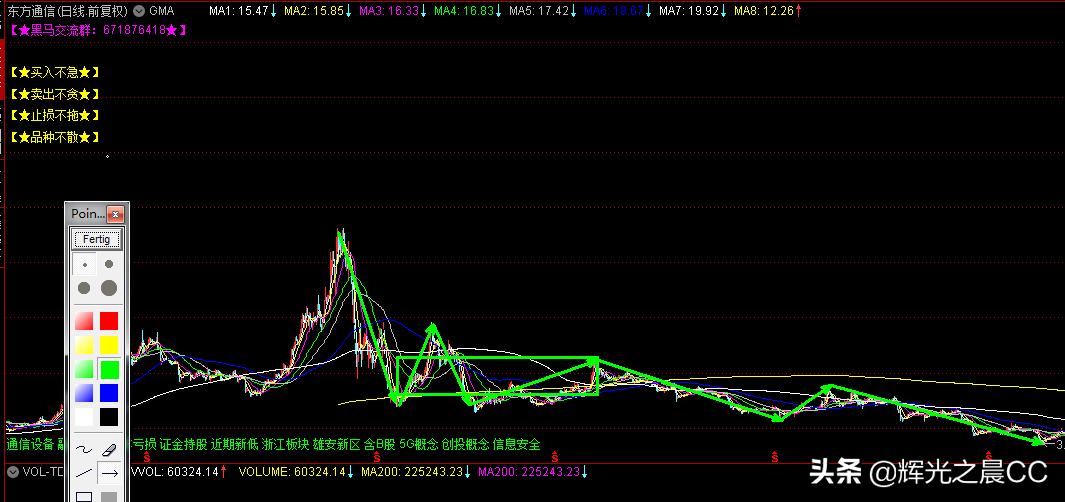
Task: Expand the VOL-TDX indicator dropdown arrow
Action: pyautogui.click(x=12, y=471)
